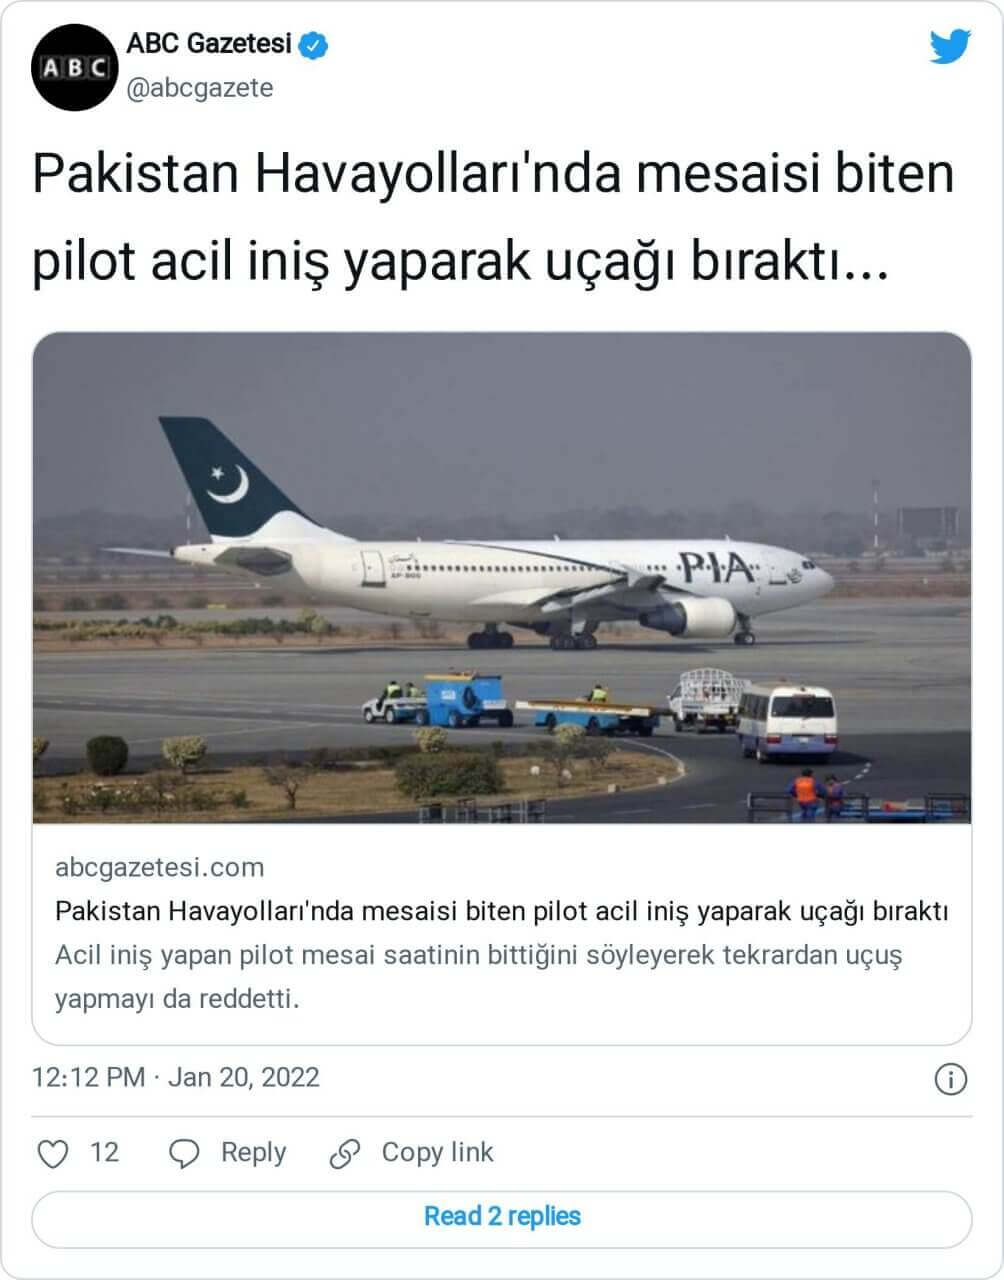The width and height of the screenshot is (1004, 1280).
Task: Open the tweet info circle icon
Action: coord(950,1079)
